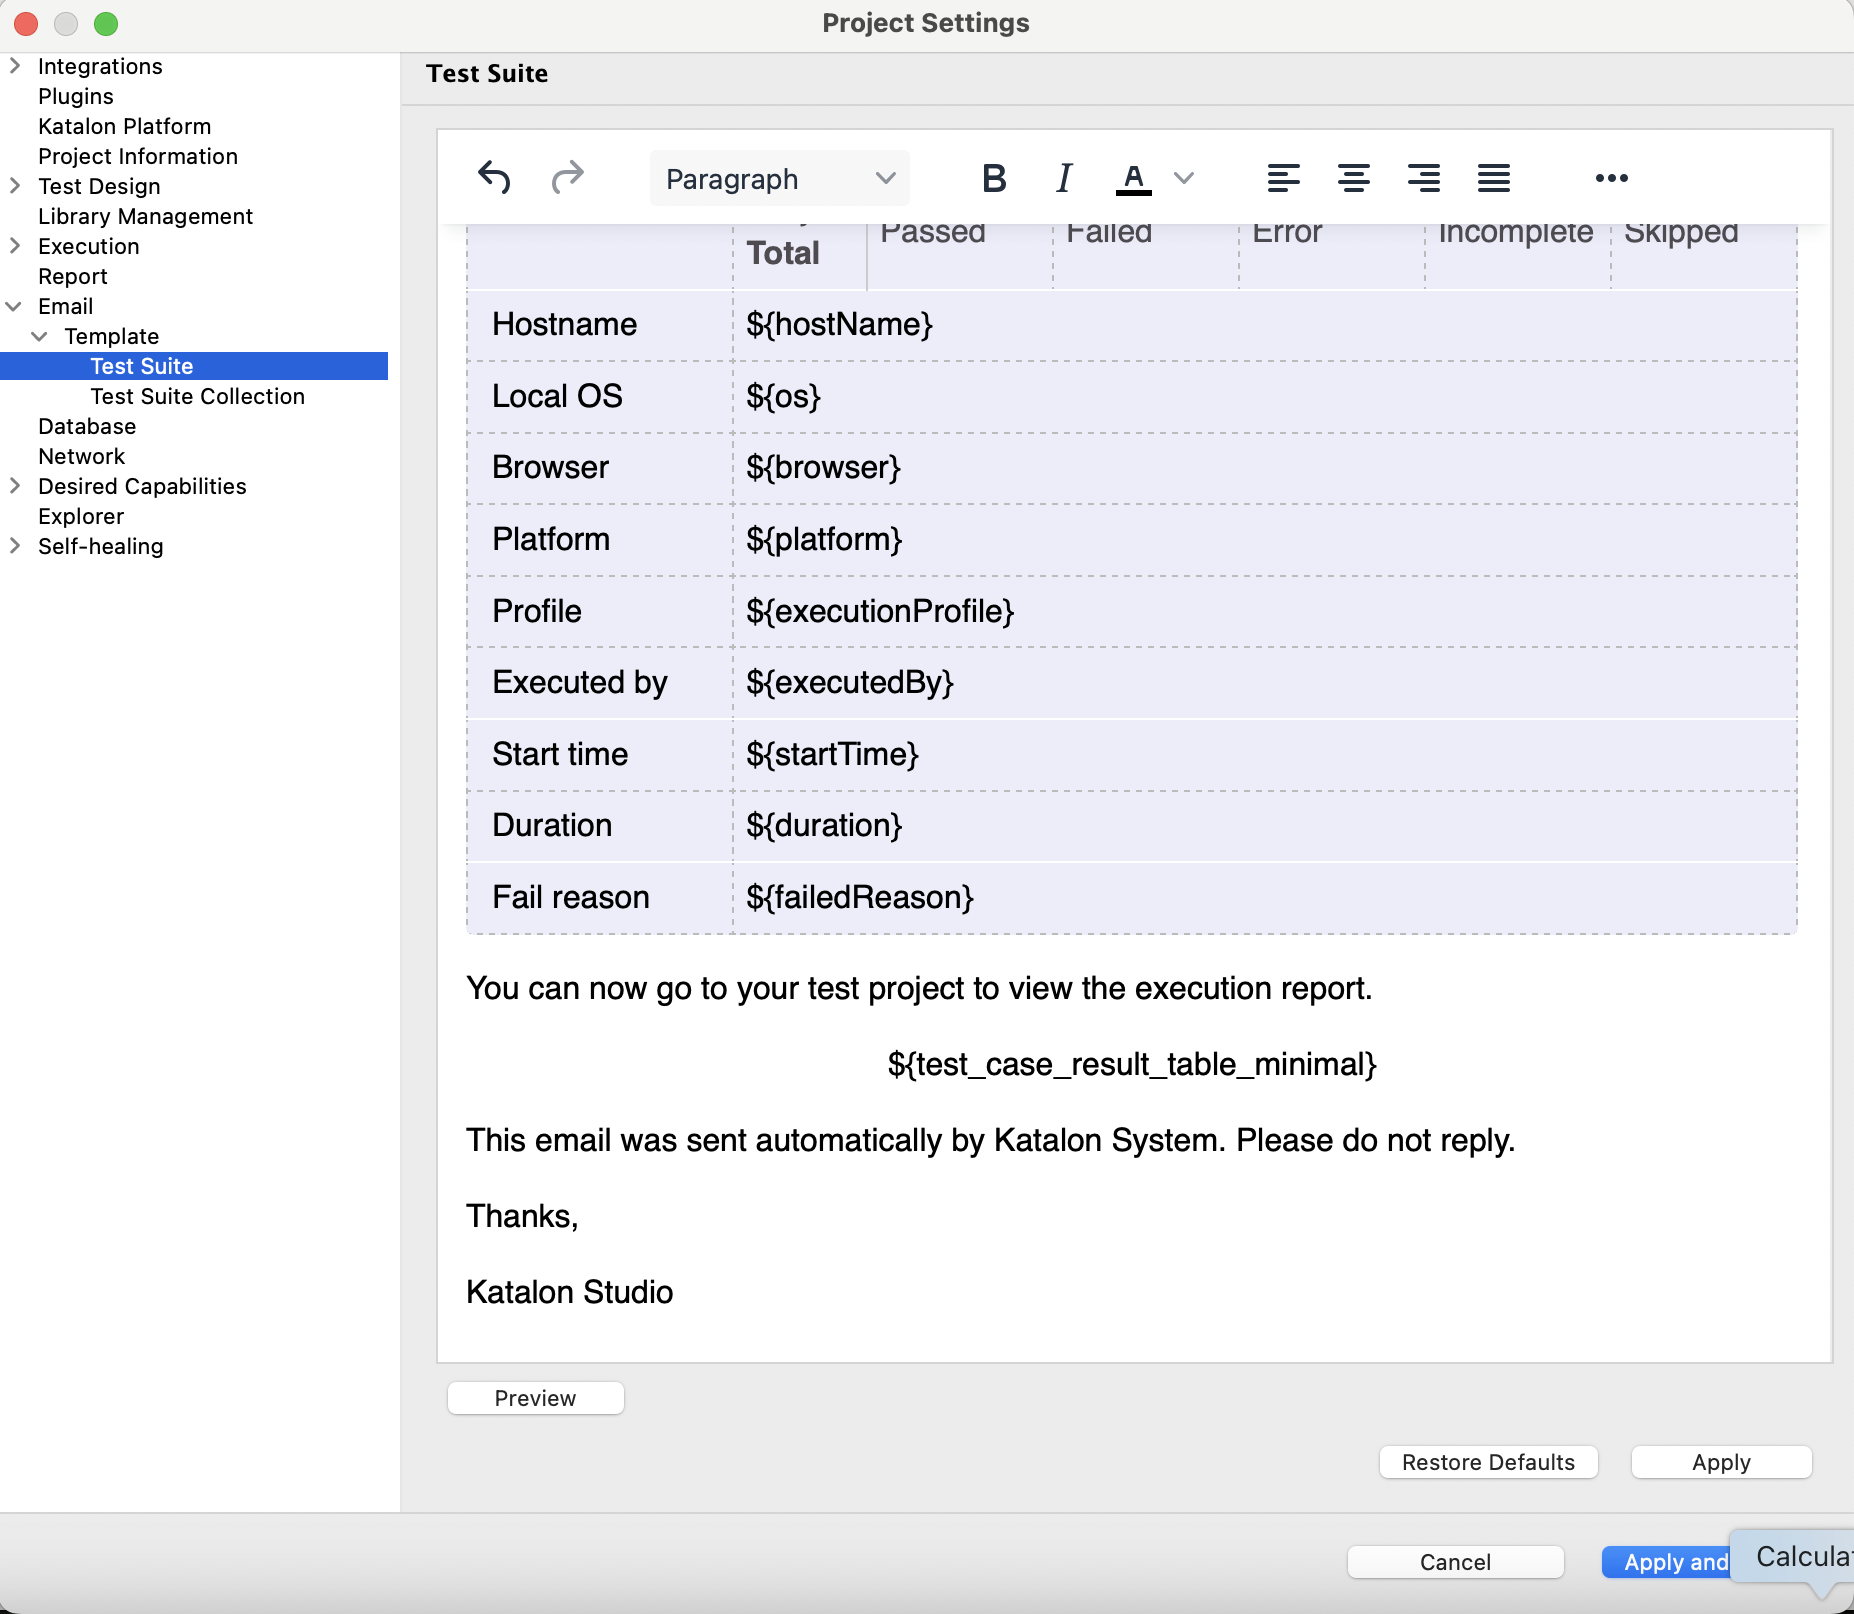Click the 'Katalon Studio' signature line
This screenshot has height=1614, width=1854.
tap(570, 1292)
